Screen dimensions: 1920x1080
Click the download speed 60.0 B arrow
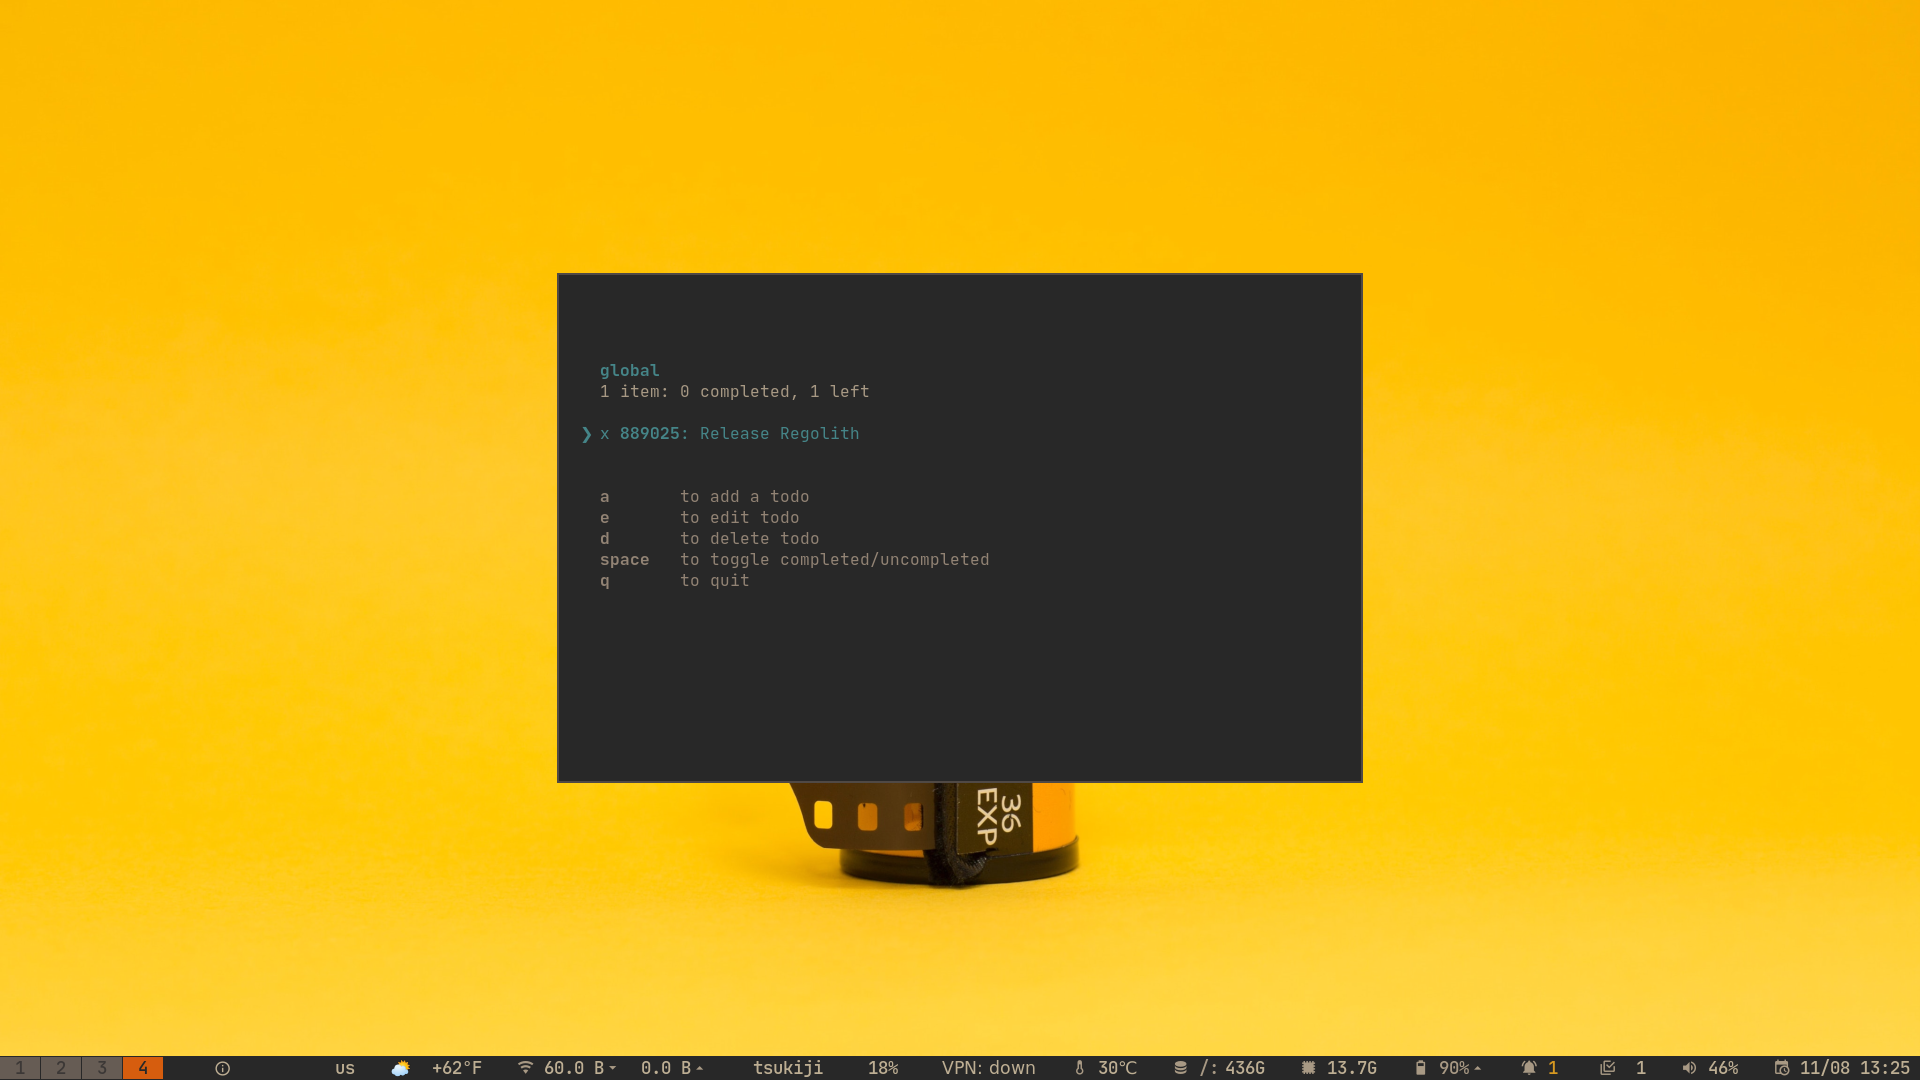[x=612, y=1068]
